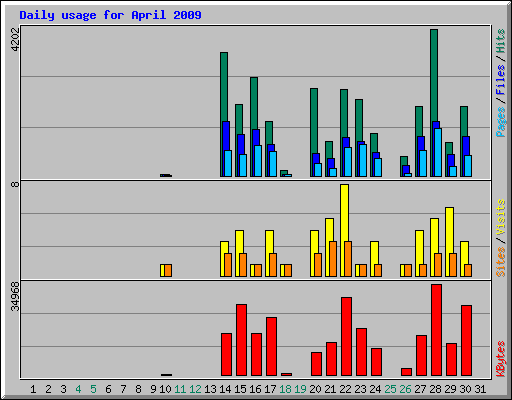This screenshot has width=512, height=400.
Task: Click day label 30 on the x-axis
Action: click(465, 389)
